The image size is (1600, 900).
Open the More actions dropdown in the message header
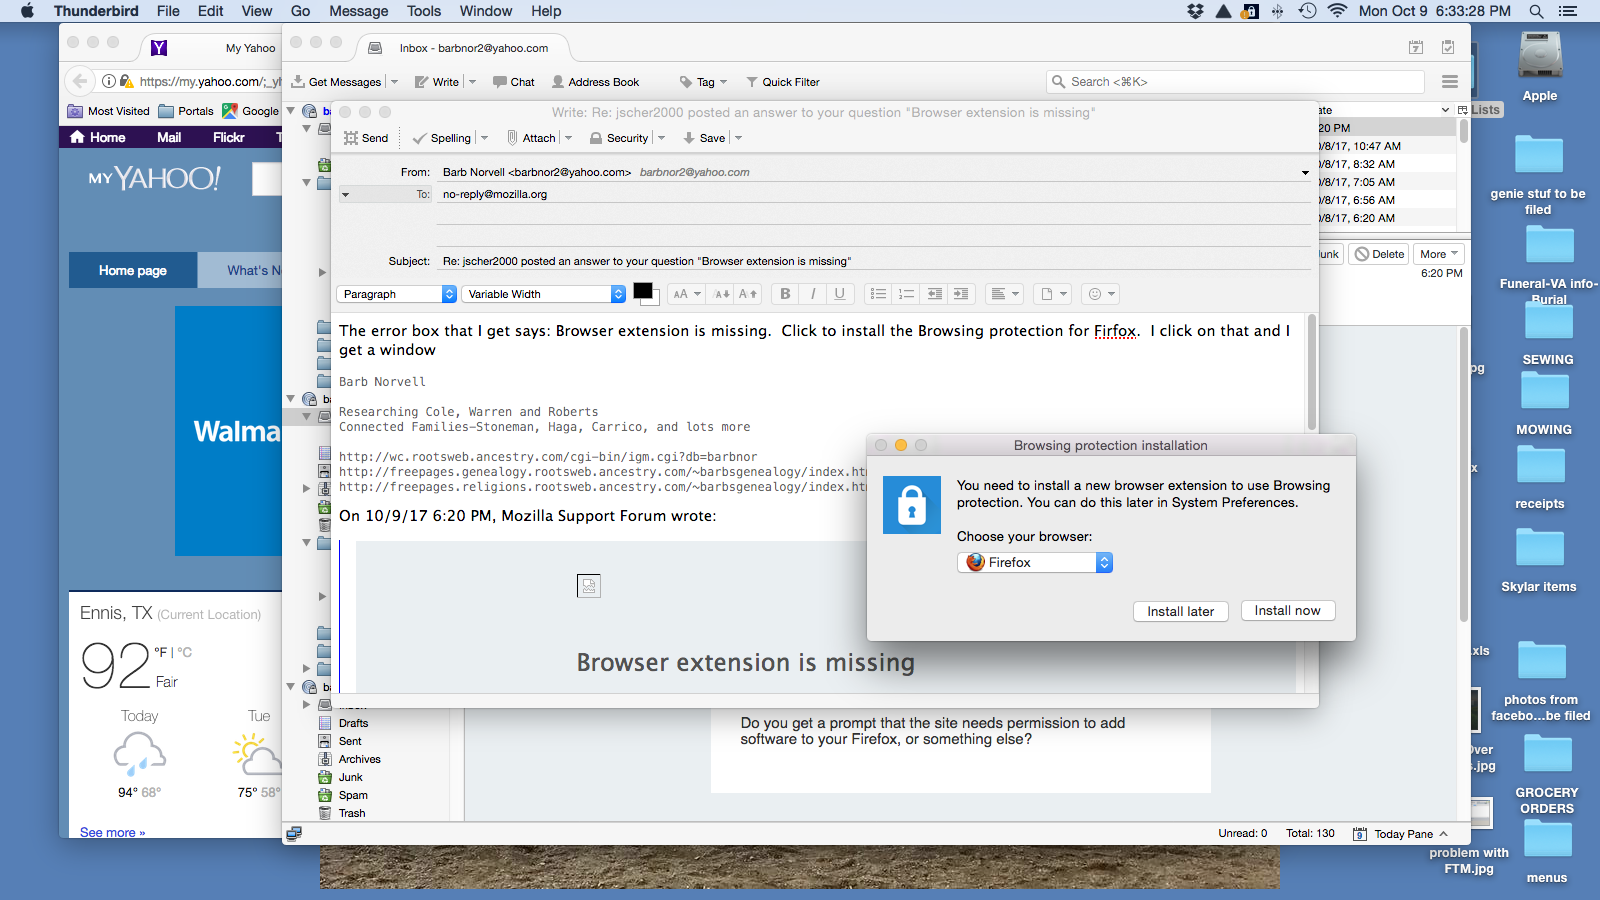tap(1440, 254)
